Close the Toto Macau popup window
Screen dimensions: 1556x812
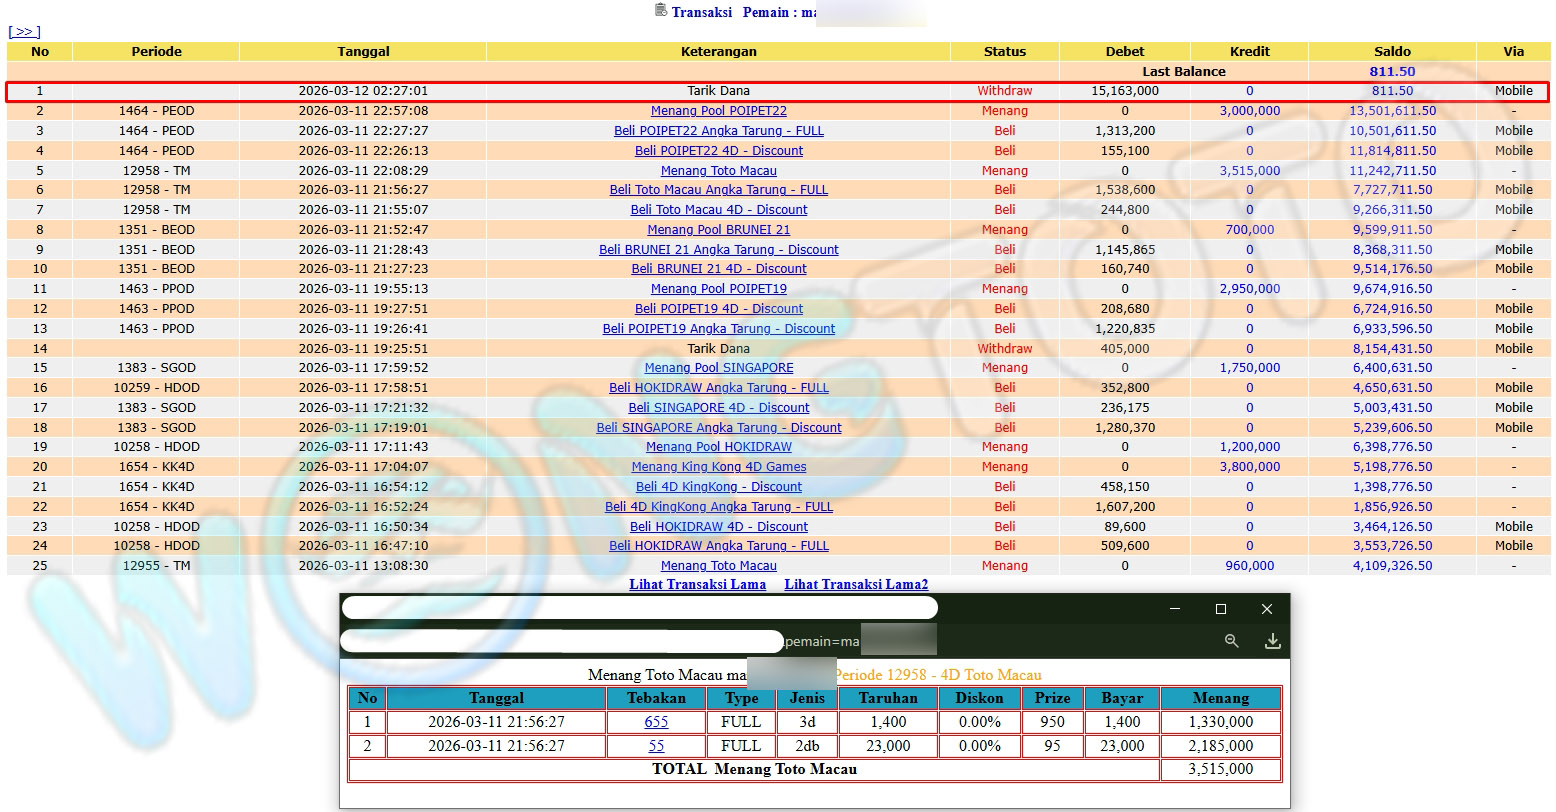[x=1266, y=609]
